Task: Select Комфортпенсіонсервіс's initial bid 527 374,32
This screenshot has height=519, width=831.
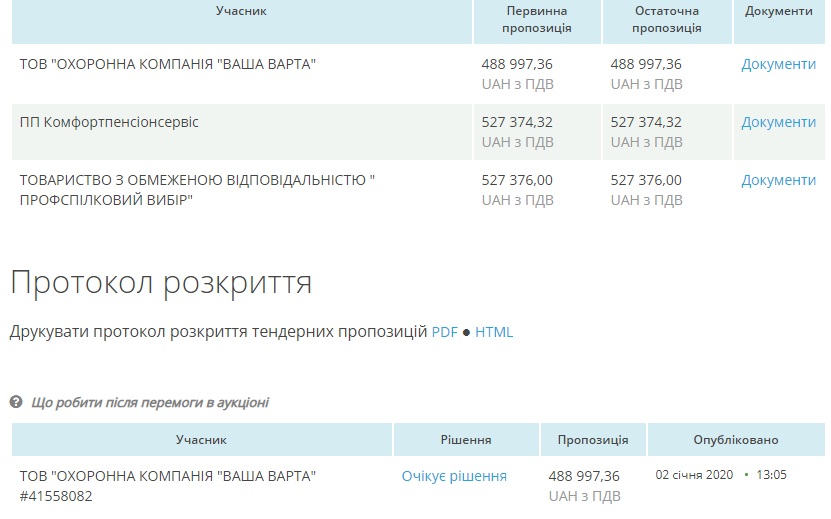Action: point(517,122)
